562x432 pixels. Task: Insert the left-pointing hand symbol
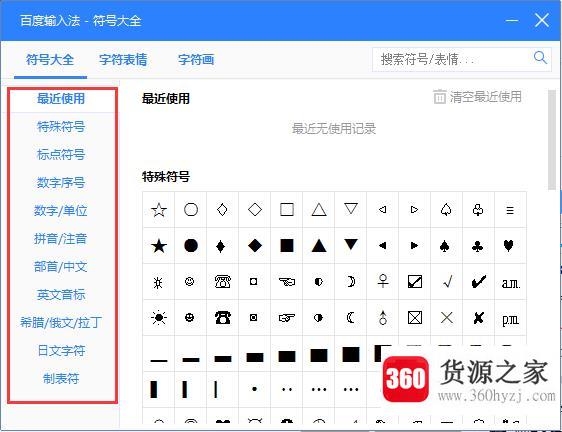pos(287,282)
